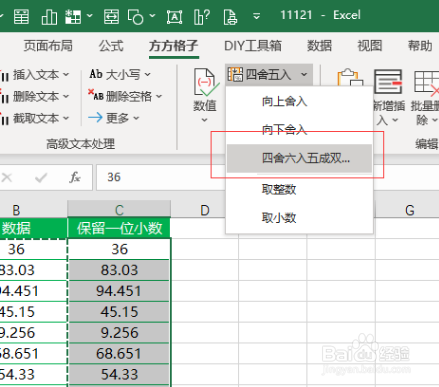Select column D header
Viewport: 439px width, 387px height.
coord(205,210)
